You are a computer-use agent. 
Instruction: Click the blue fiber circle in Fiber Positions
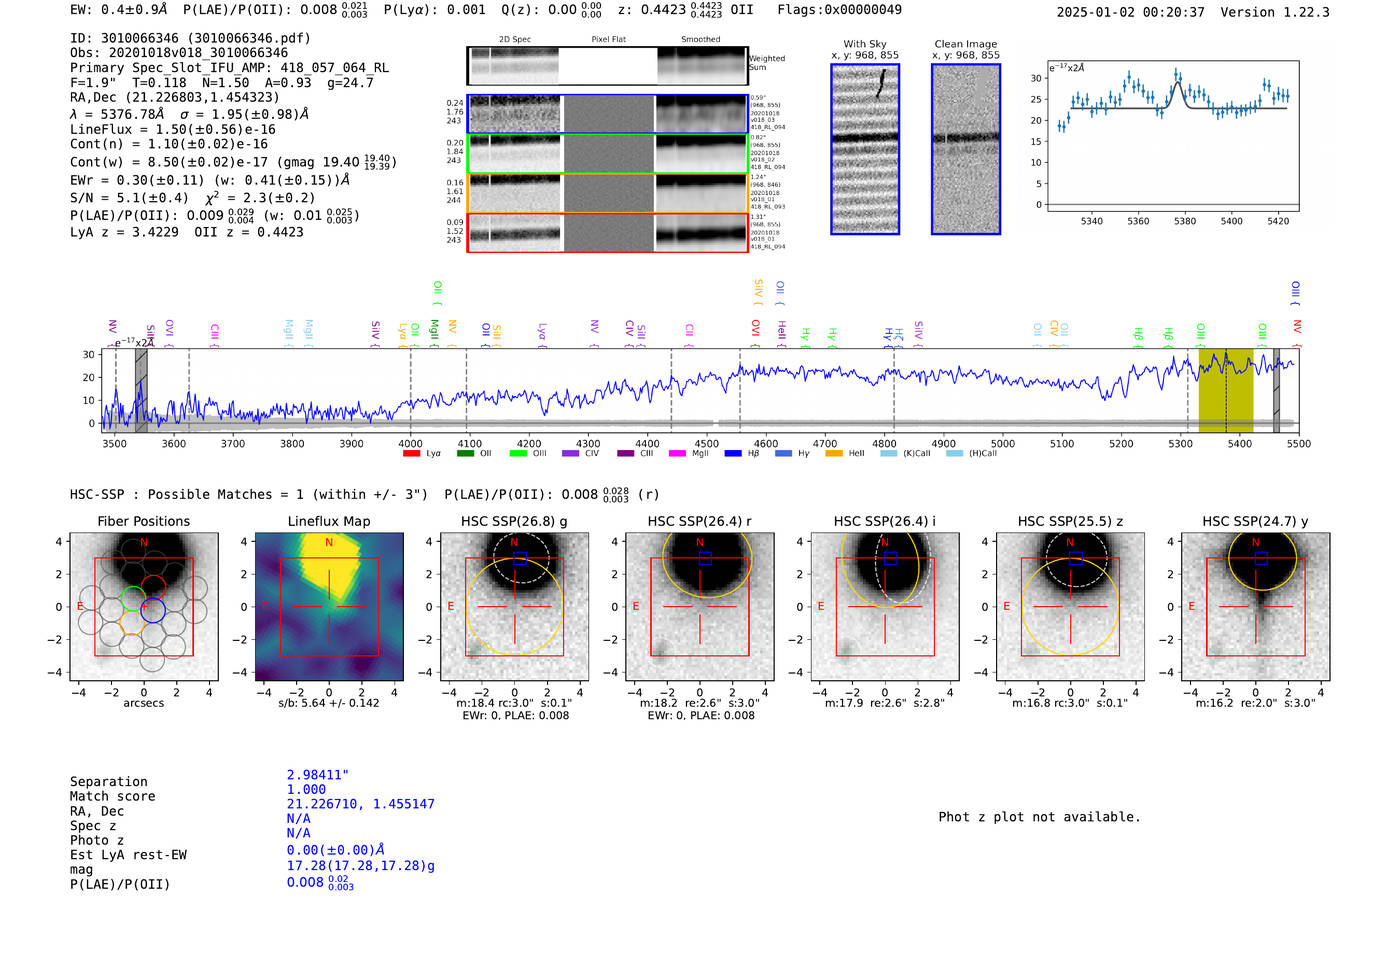coord(152,611)
